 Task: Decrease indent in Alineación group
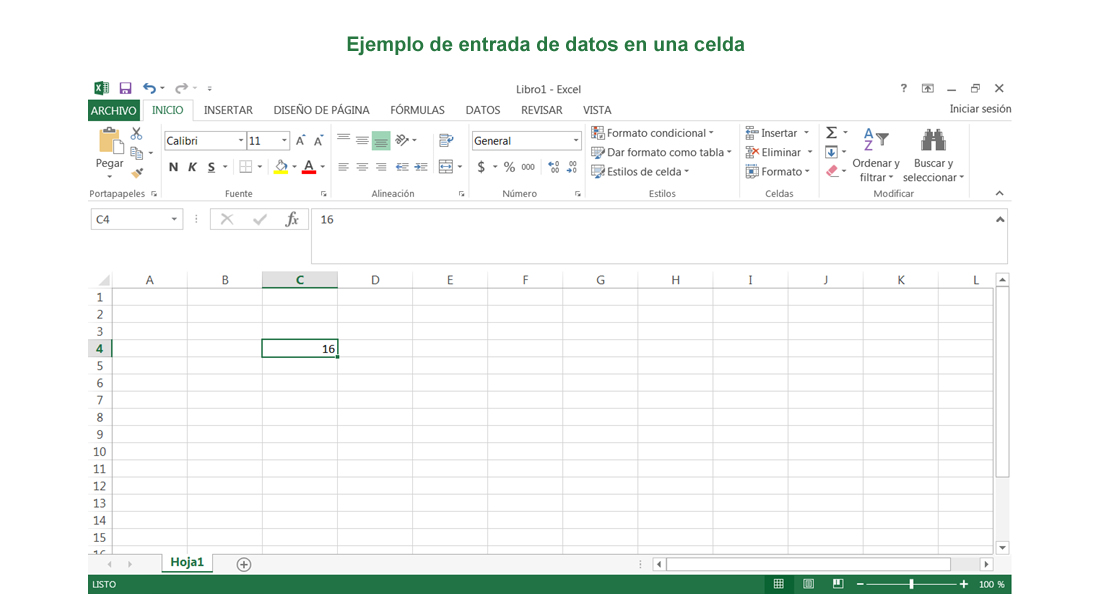click(402, 167)
